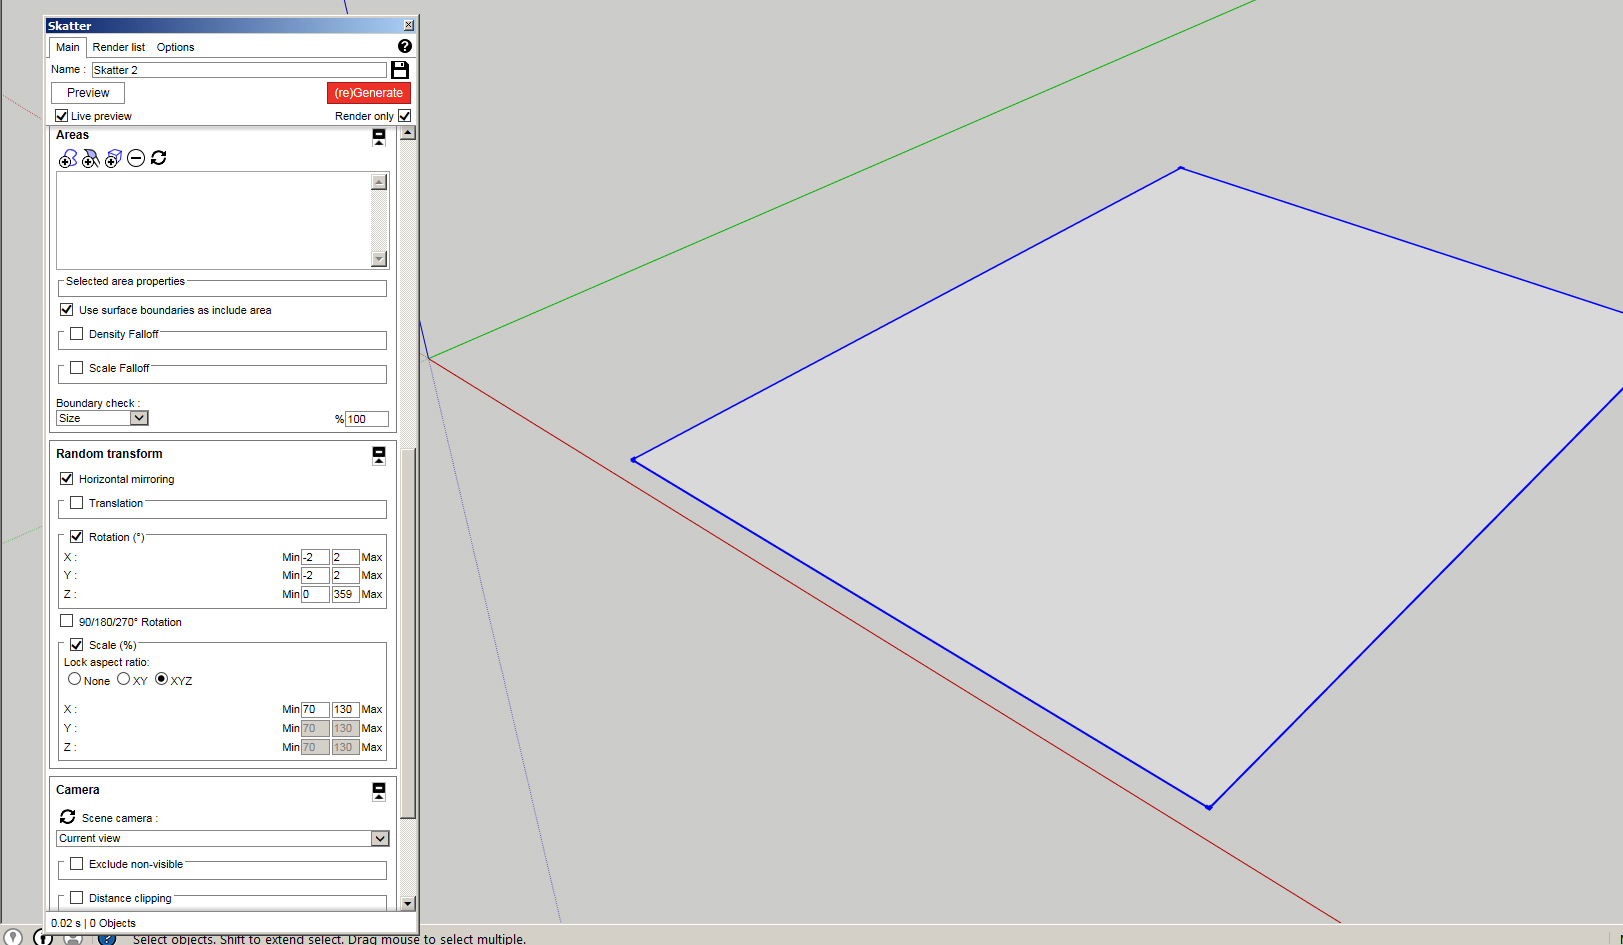Open the Render list tab
The image size is (1623, 945).
(x=119, y=47)
